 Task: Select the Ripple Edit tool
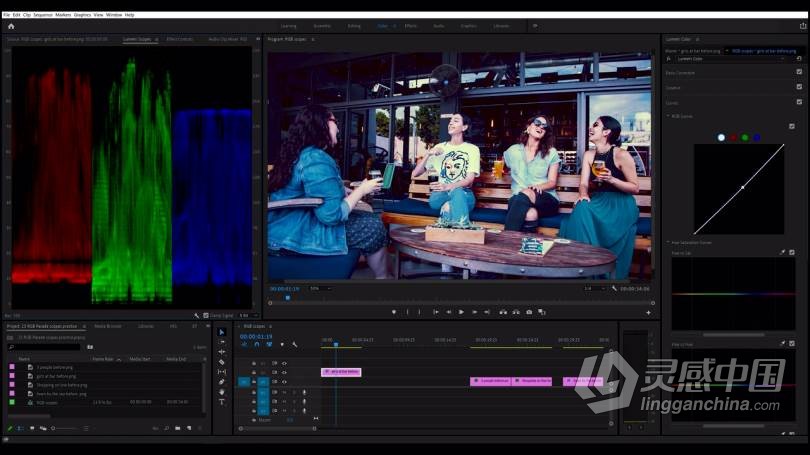[x=222, y=352]
